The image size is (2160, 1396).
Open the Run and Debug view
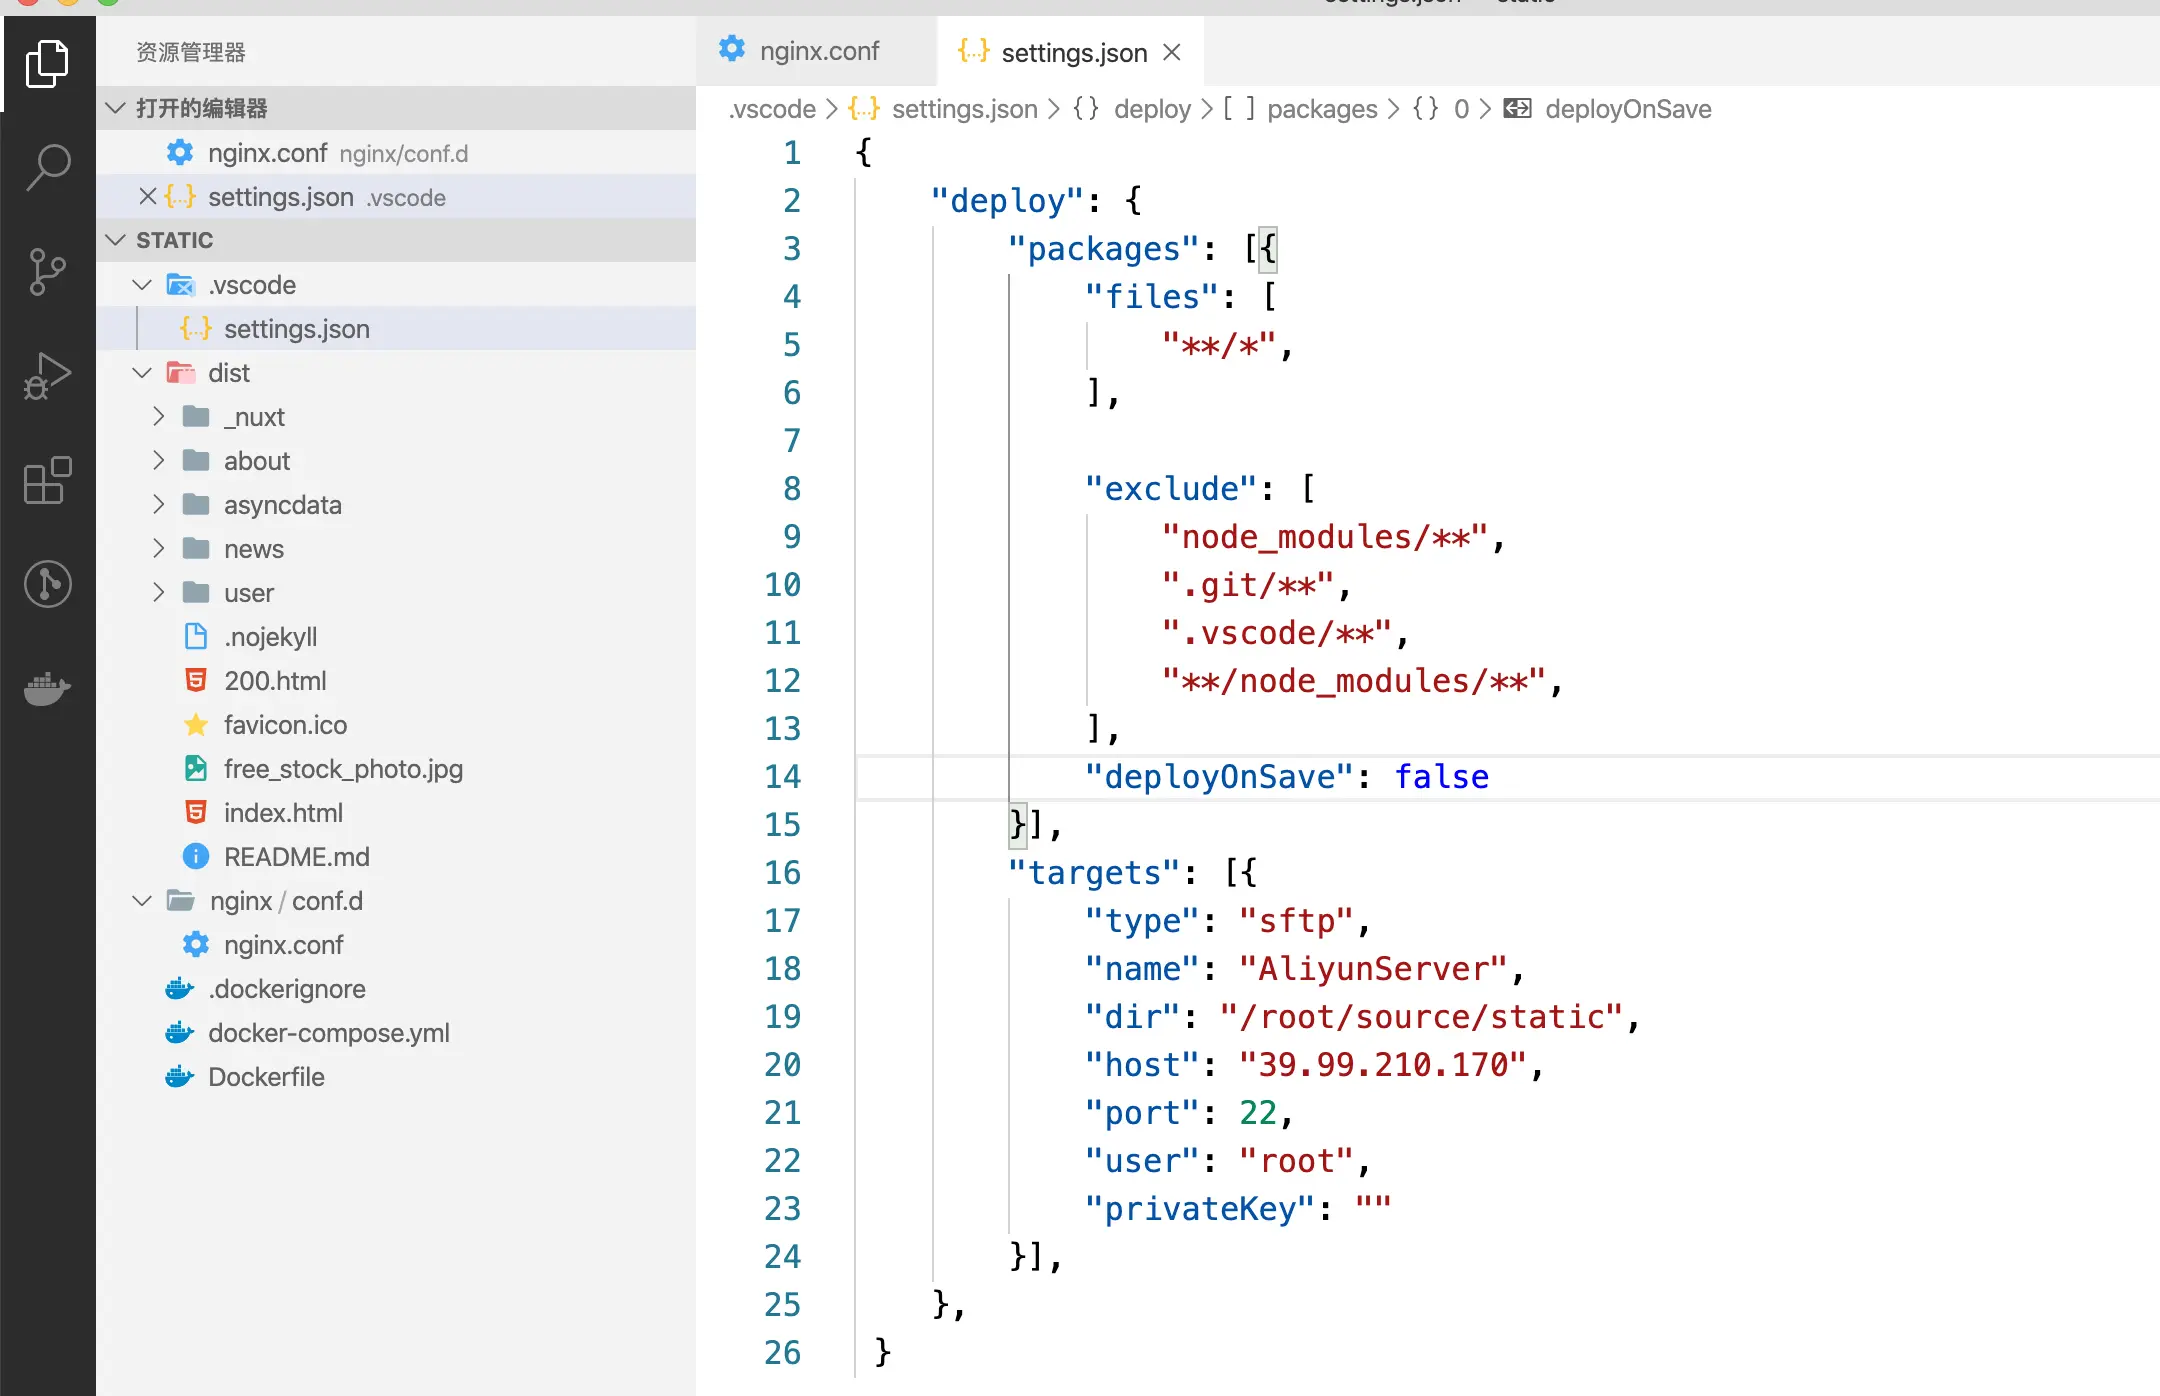coord(47,376)
